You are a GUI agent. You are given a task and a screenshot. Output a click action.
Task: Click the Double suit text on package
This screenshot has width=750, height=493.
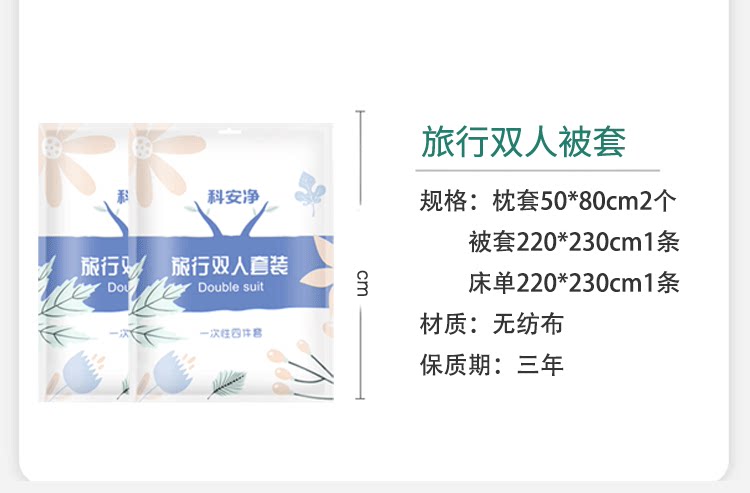click(231, 287)
